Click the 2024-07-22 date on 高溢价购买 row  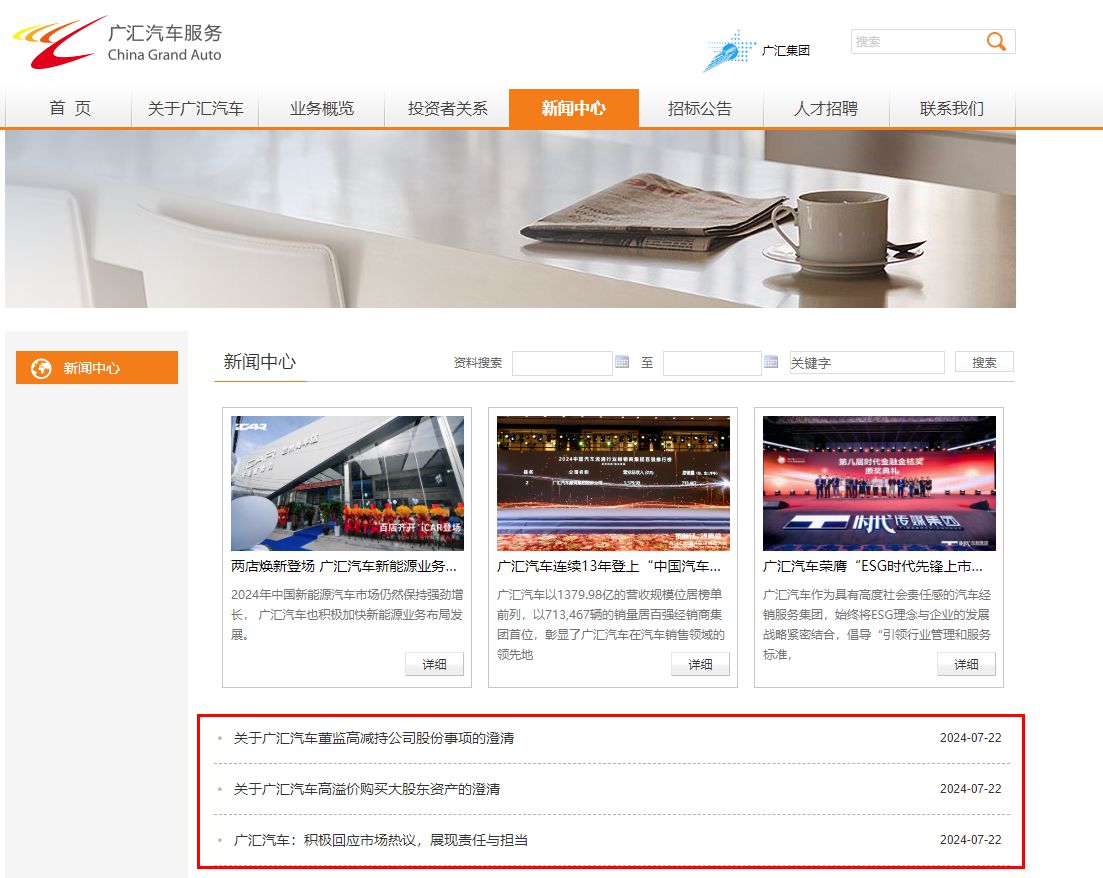coord(971,789)
